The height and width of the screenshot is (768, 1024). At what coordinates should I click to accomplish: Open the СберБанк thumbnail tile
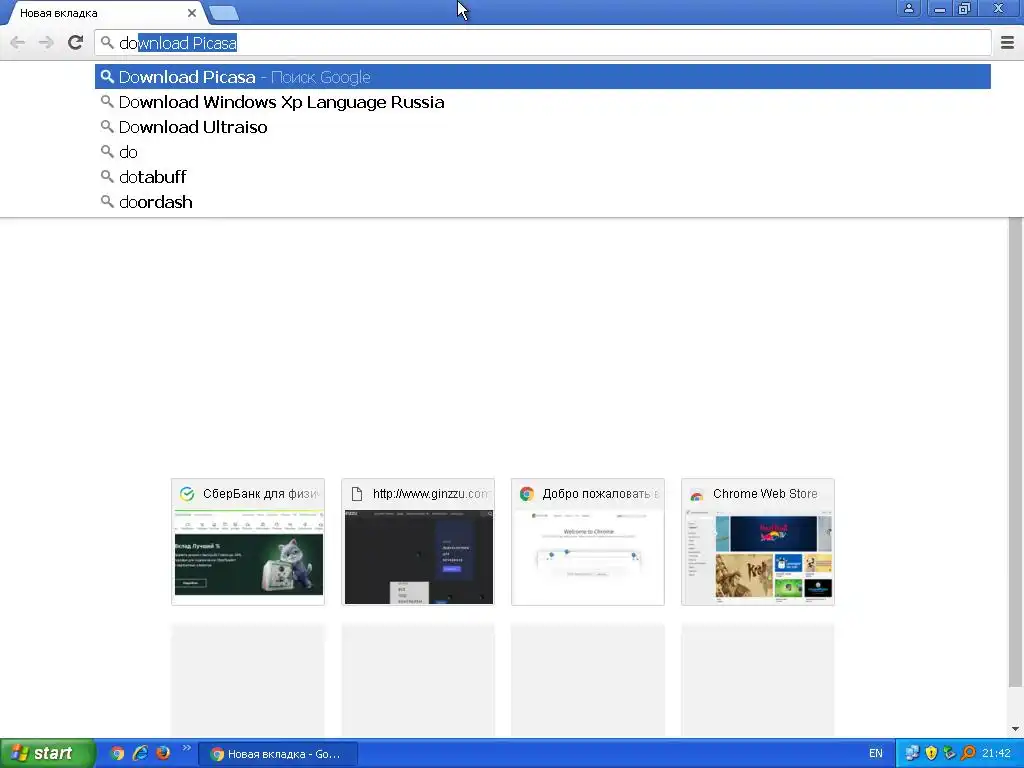coord(248,542)
